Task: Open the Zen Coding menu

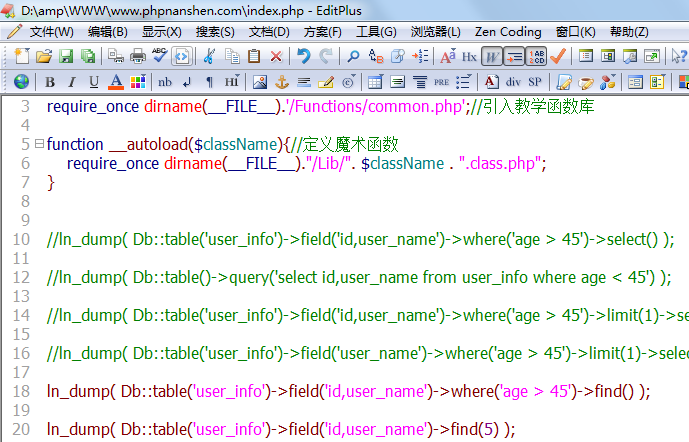Action: point(506,32)
